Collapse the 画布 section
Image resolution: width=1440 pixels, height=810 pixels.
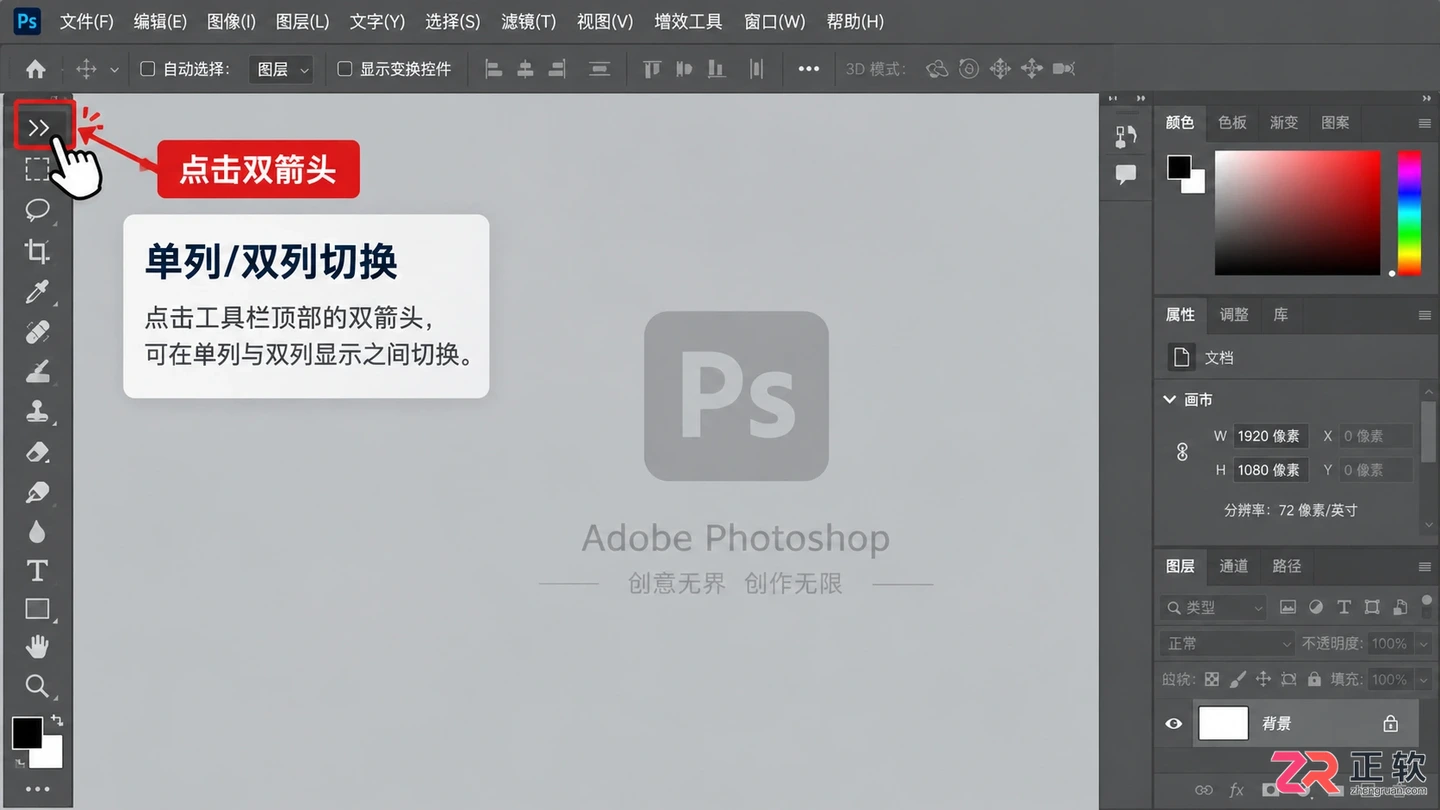tap(1169, 399)
